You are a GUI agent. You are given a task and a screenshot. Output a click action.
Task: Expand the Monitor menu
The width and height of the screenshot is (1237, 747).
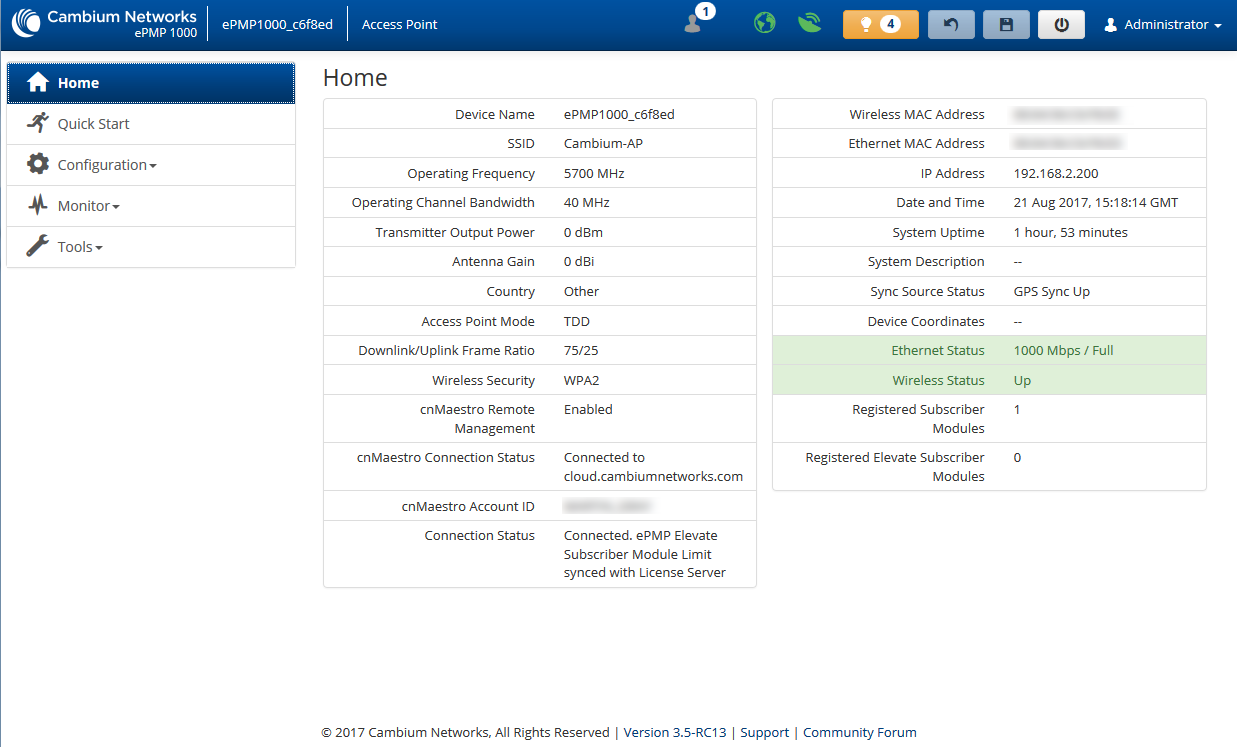tap(88, 206)
